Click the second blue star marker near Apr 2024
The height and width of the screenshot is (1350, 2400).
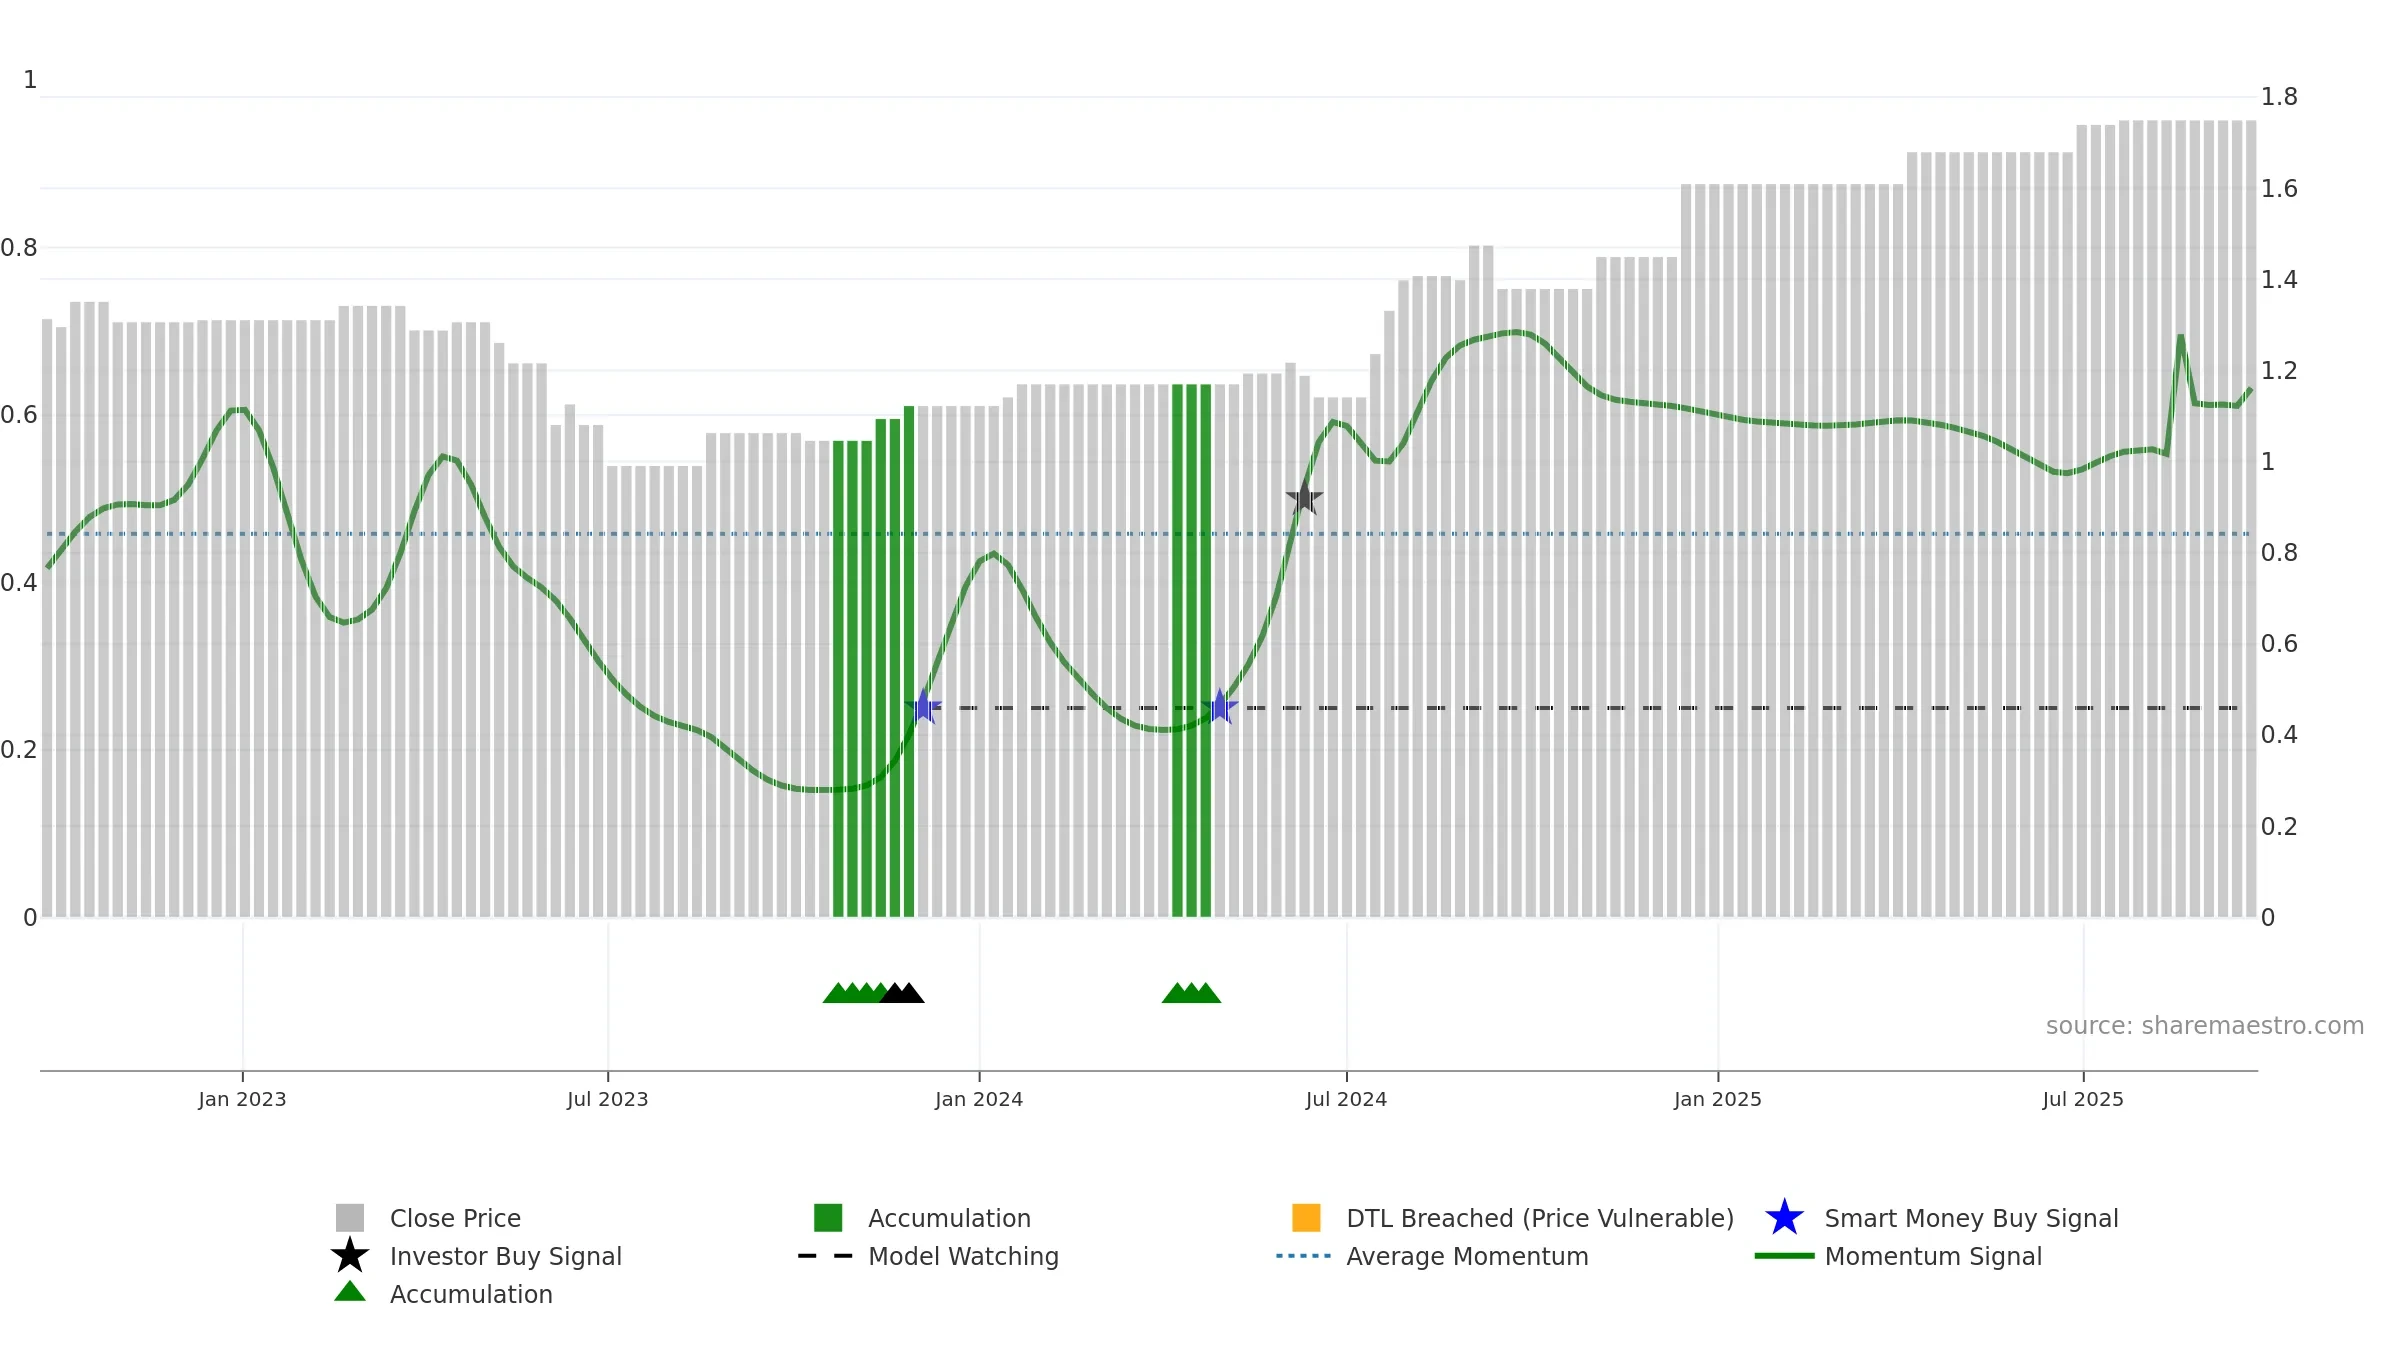tap(1220, 707)
